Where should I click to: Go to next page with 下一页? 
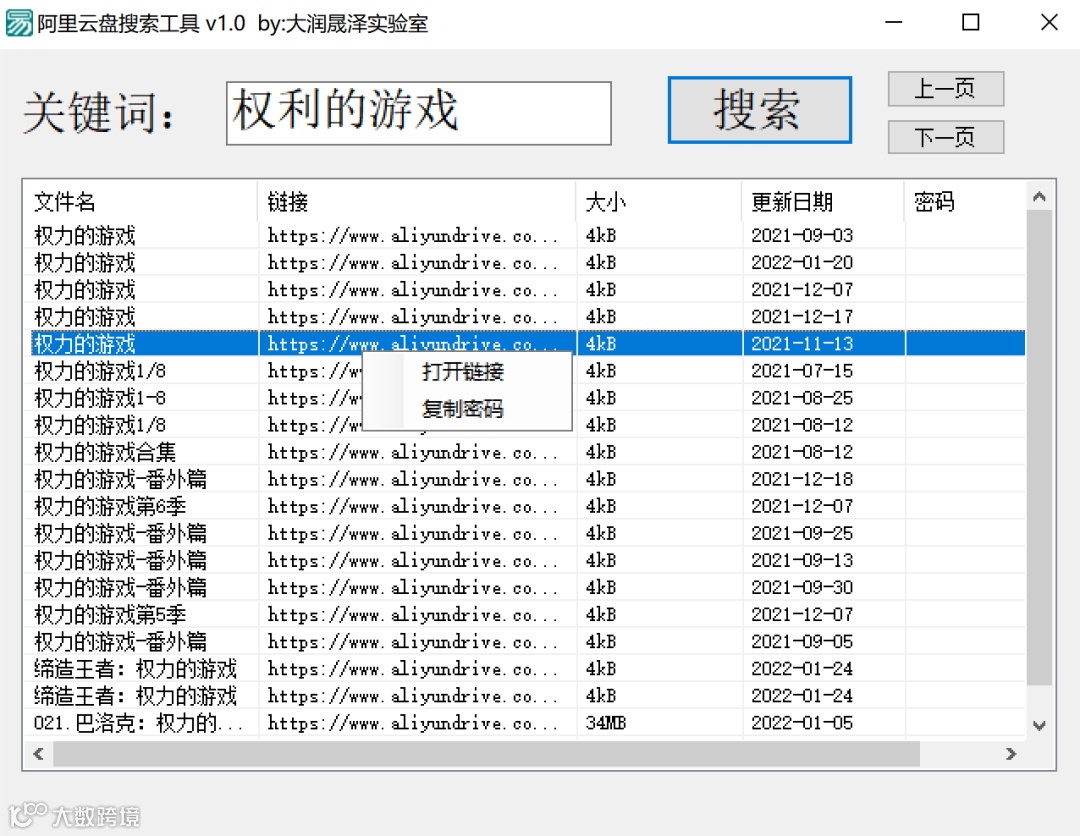pos(946,137)
